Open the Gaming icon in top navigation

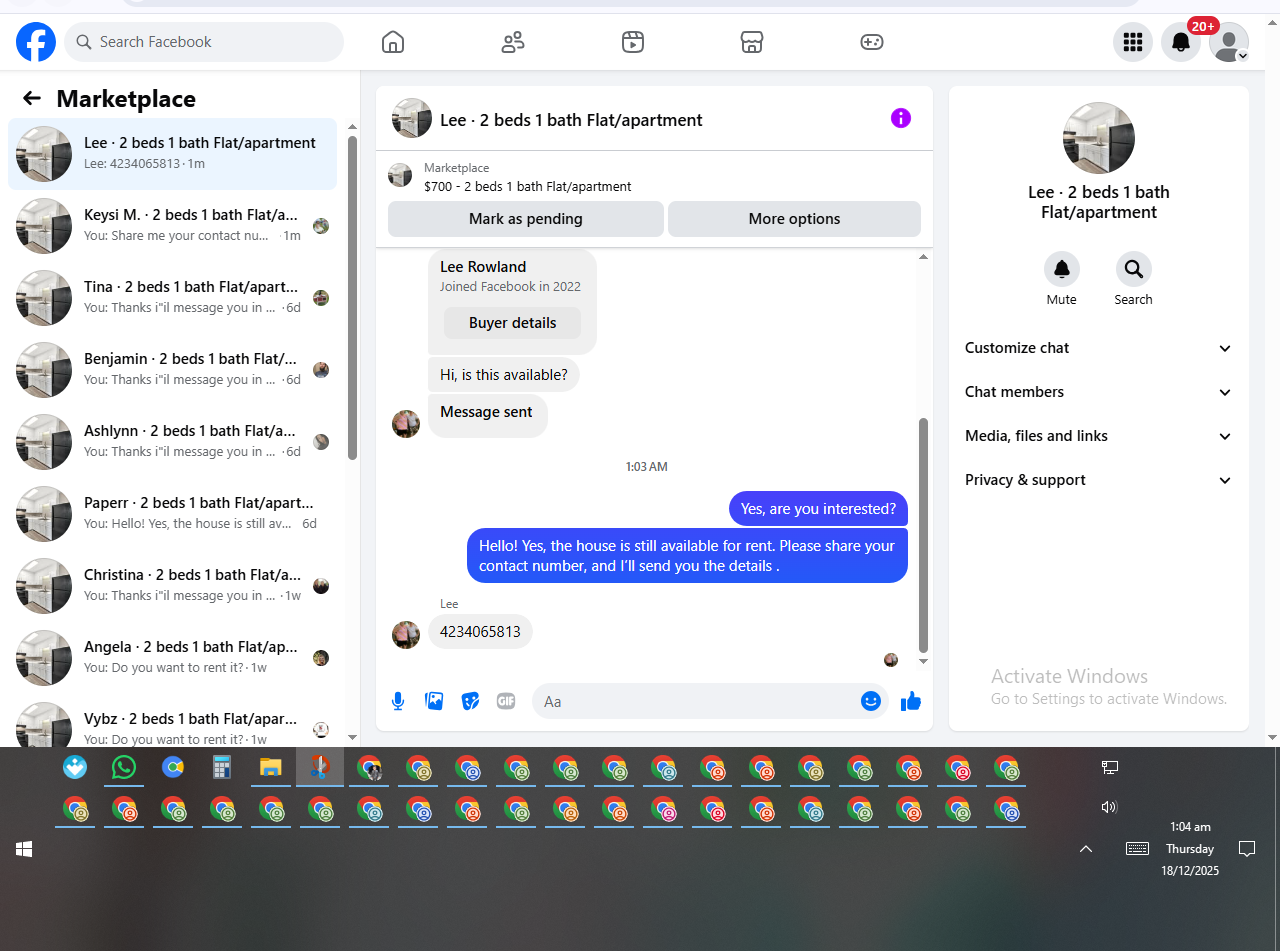871,42
